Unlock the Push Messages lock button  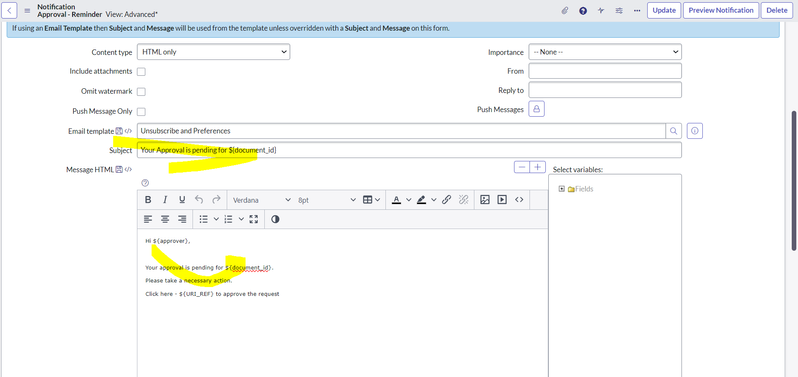pos(537,109)
